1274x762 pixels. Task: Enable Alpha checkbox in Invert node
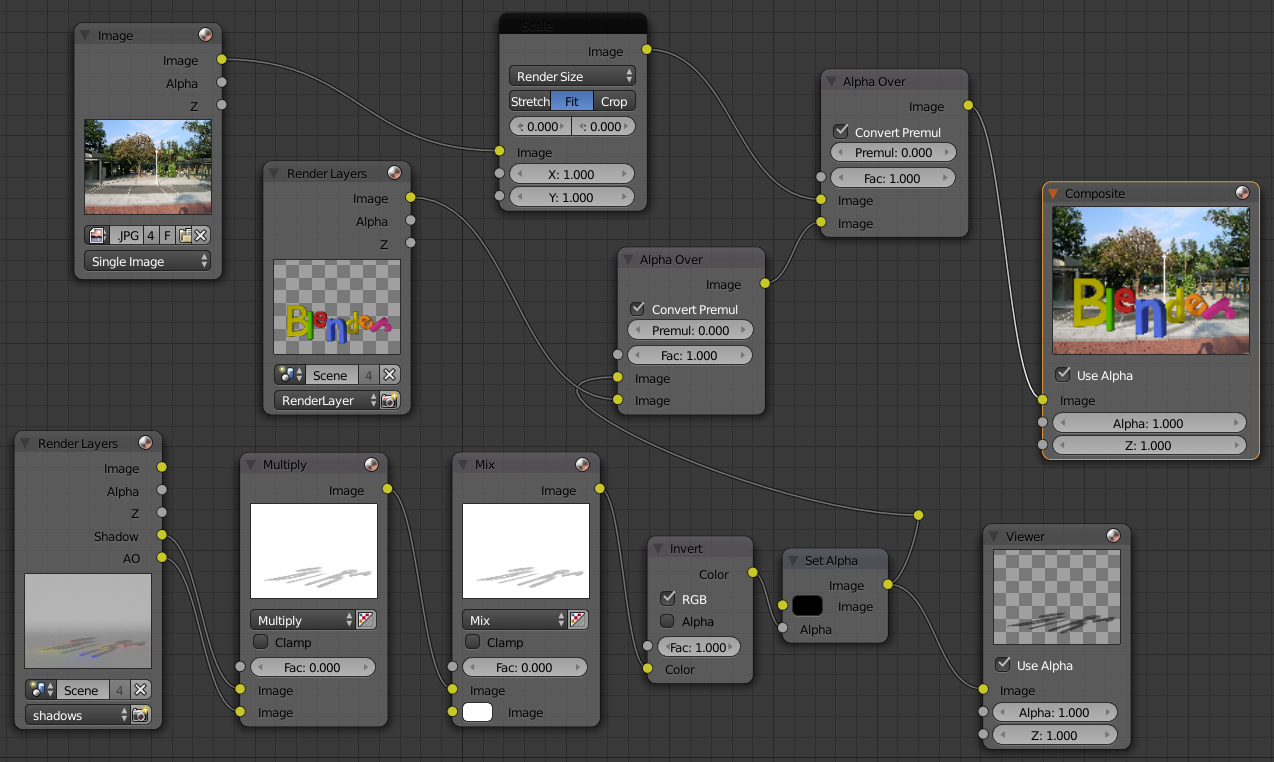pos(668,621)
